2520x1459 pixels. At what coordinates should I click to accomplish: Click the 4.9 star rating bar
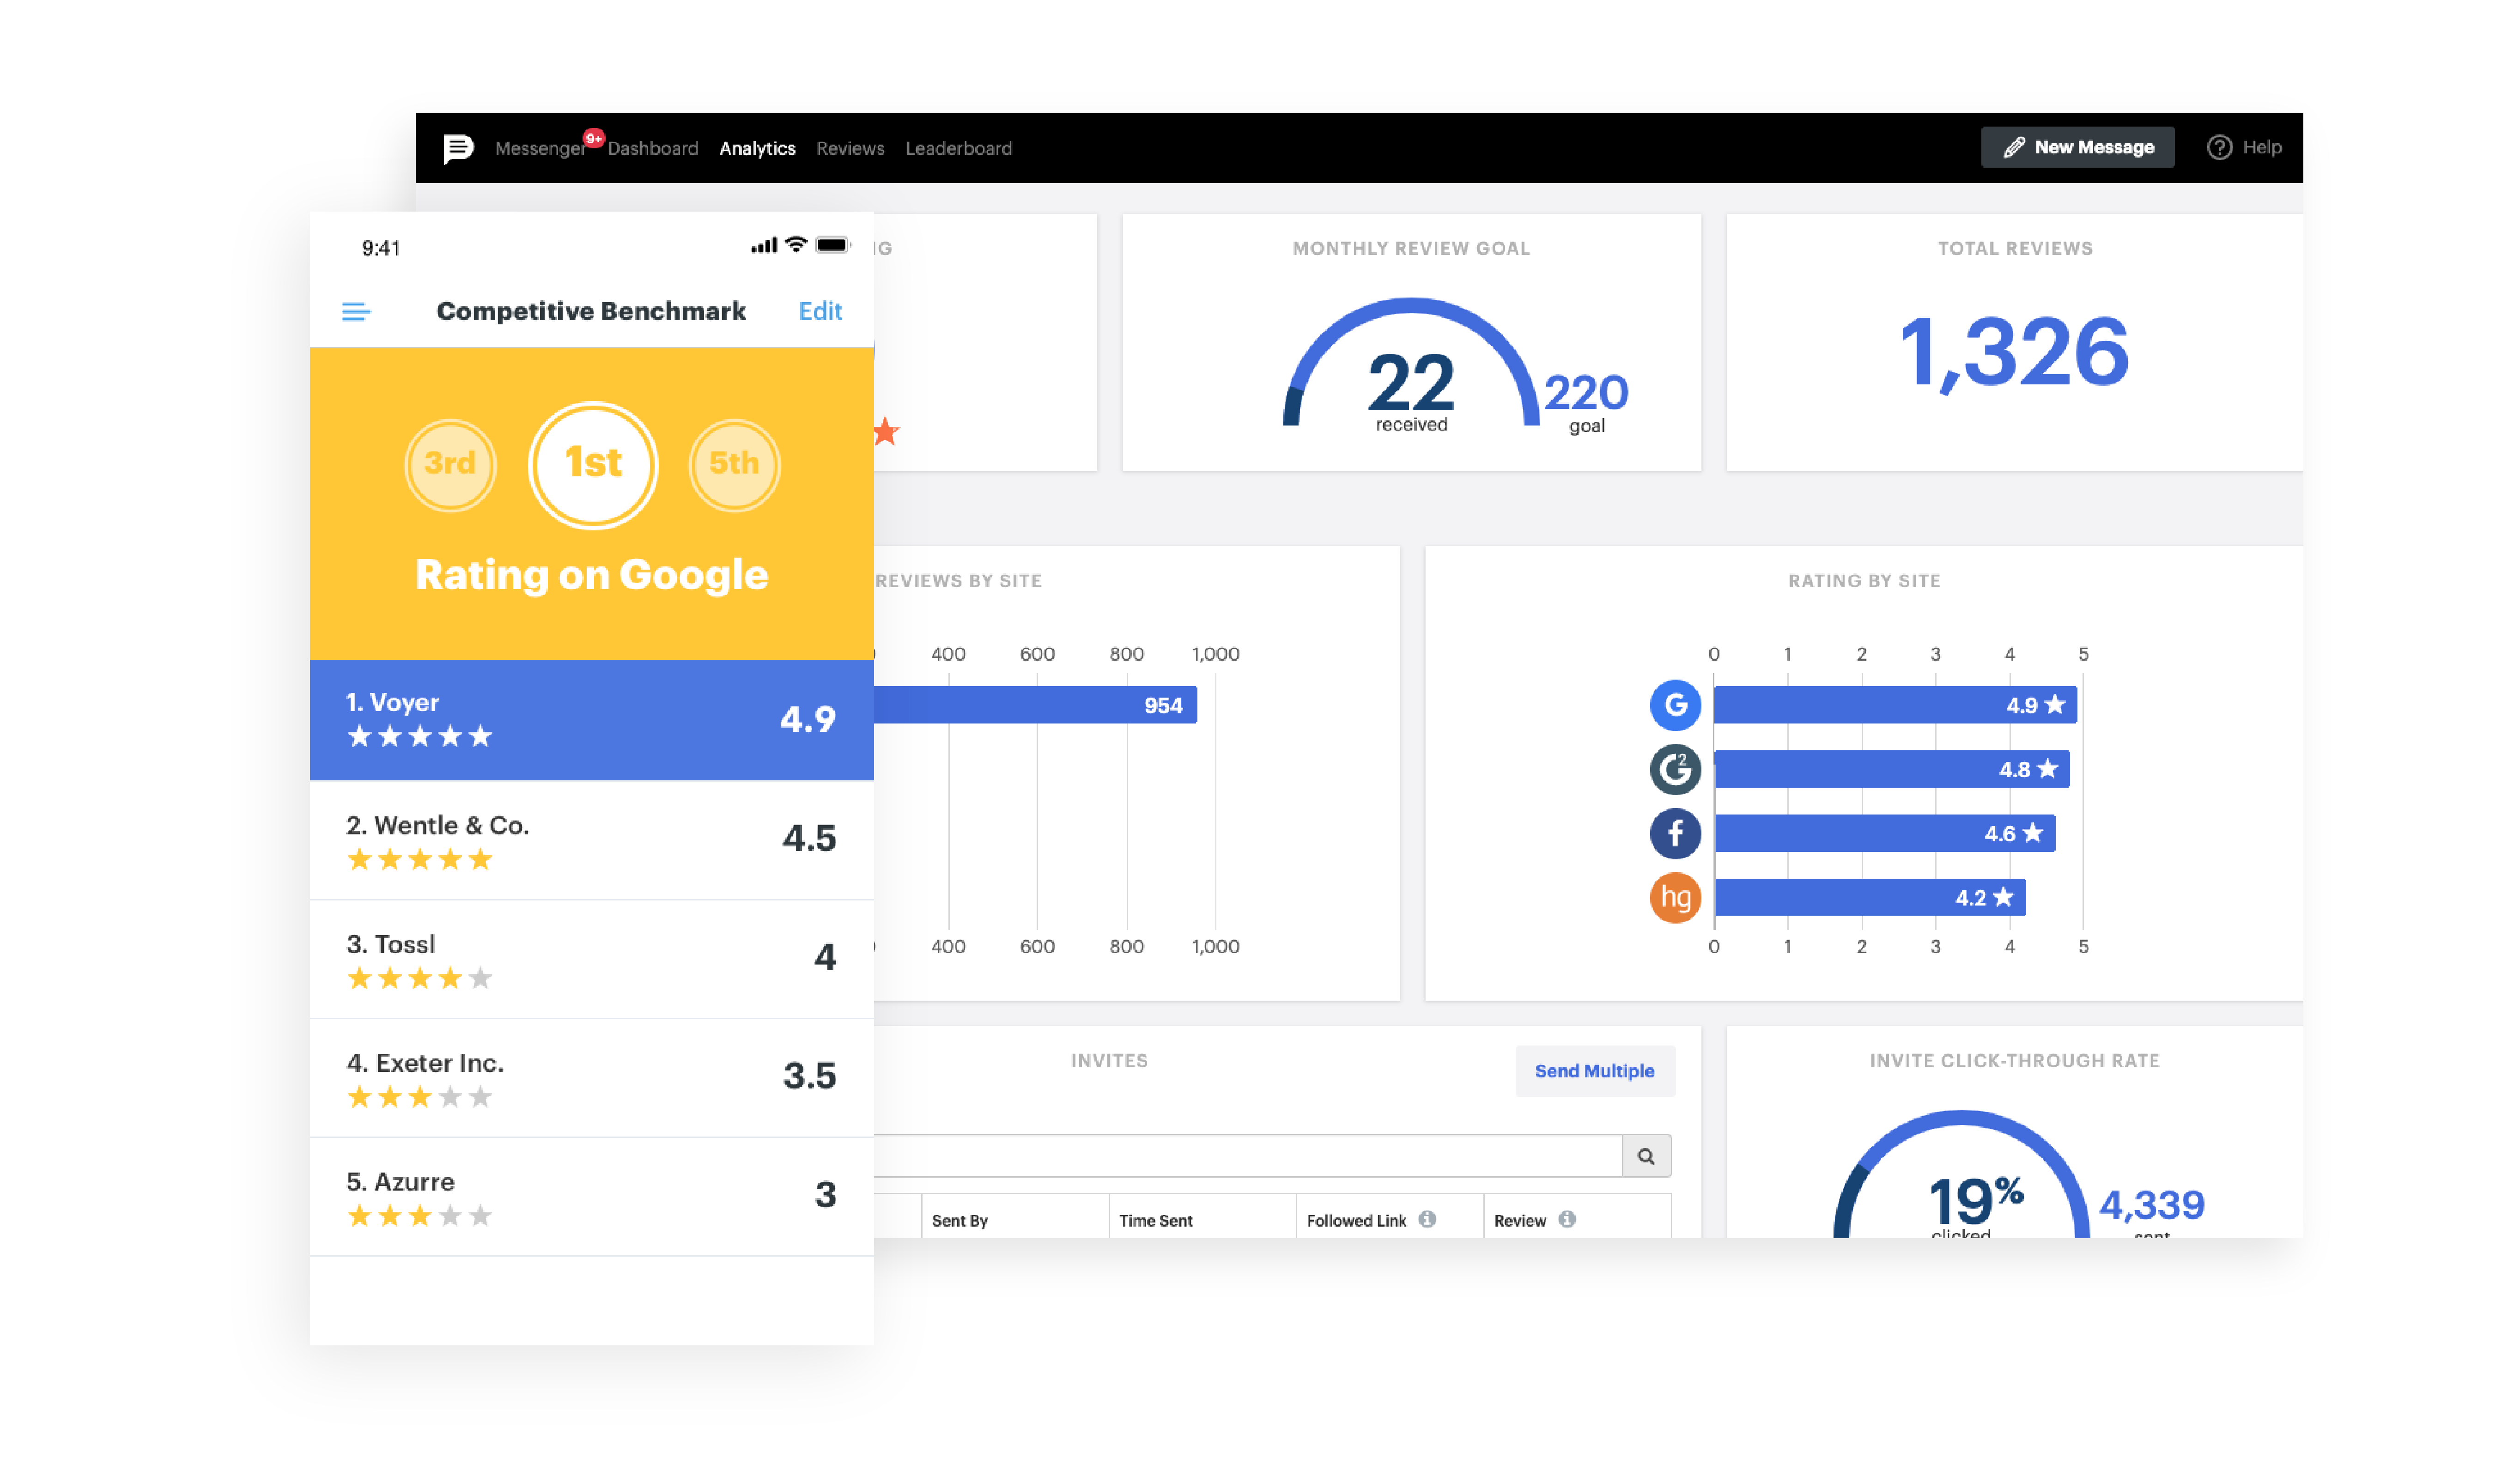(x=1895, y=705)
